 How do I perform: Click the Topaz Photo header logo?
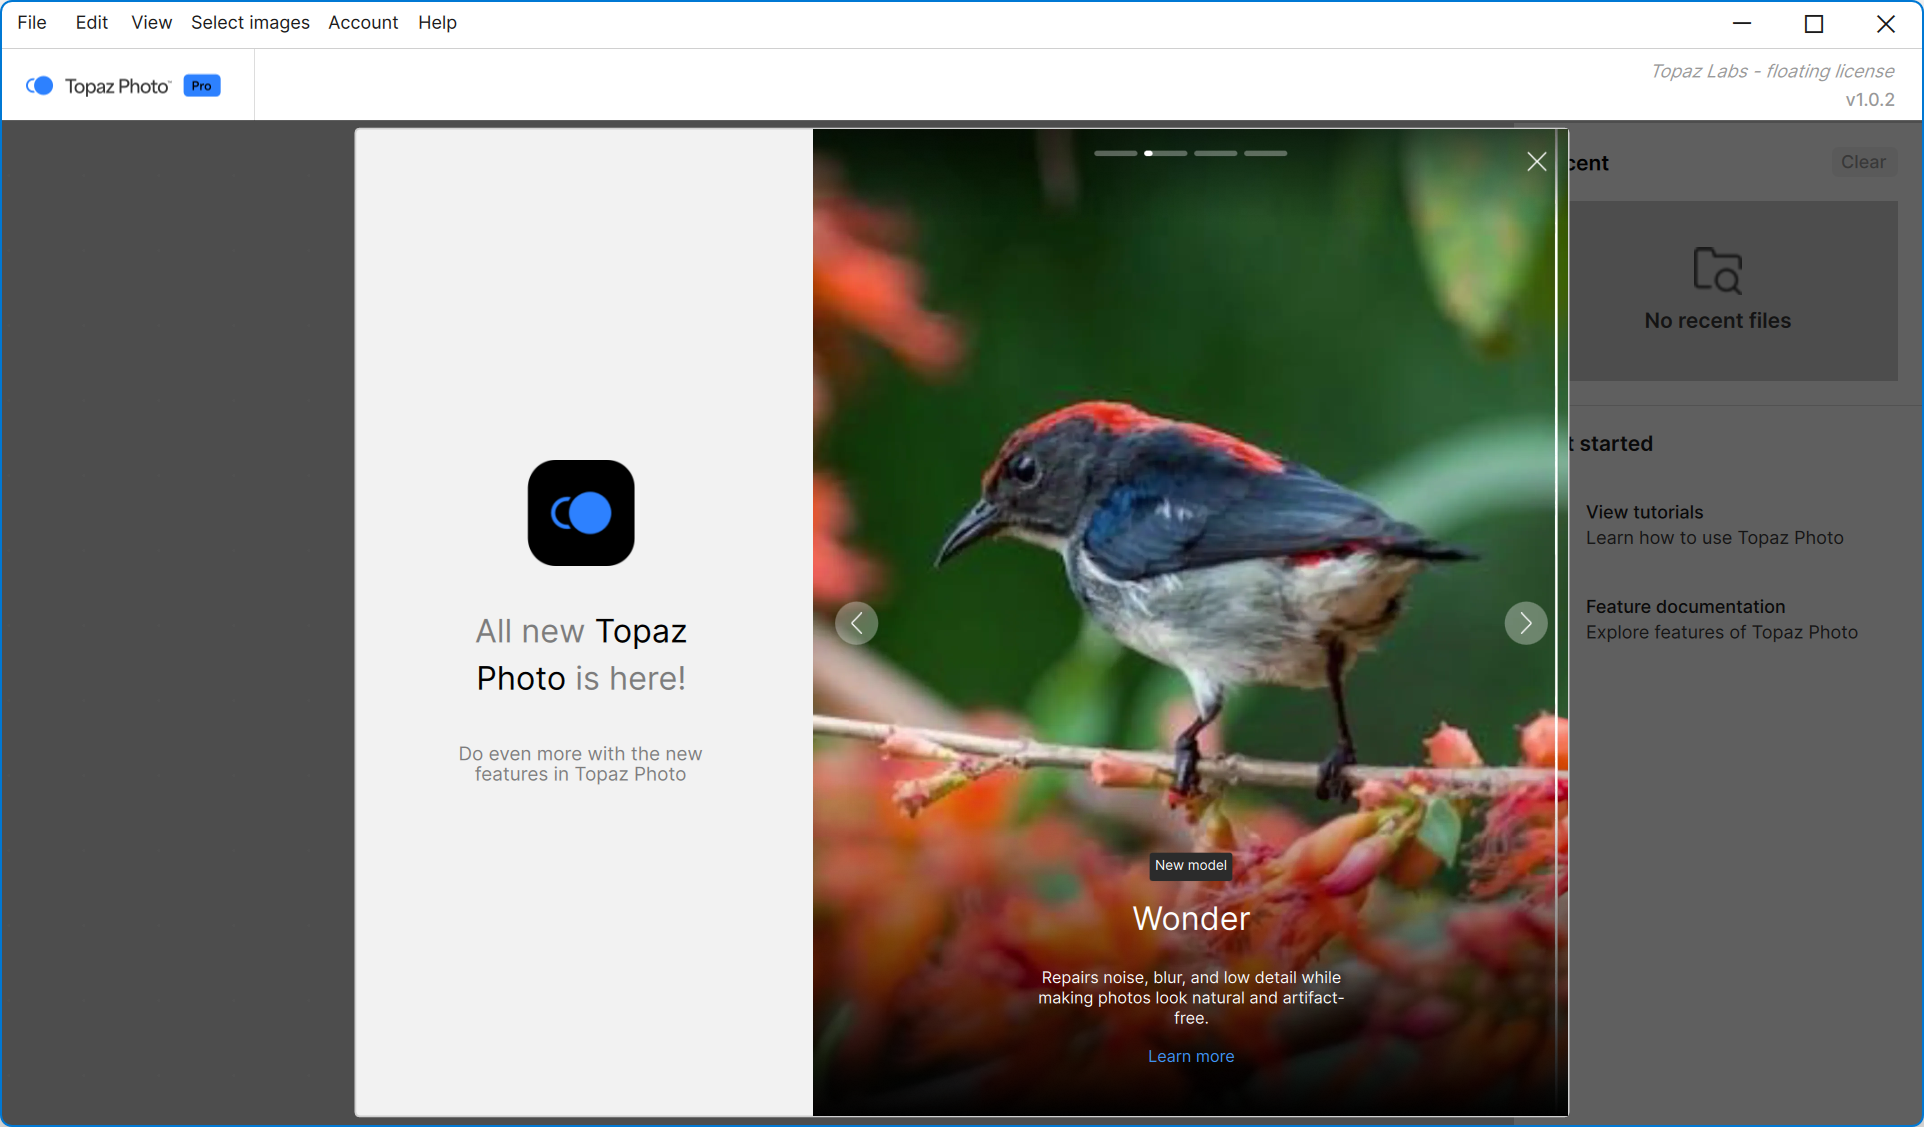99,86
